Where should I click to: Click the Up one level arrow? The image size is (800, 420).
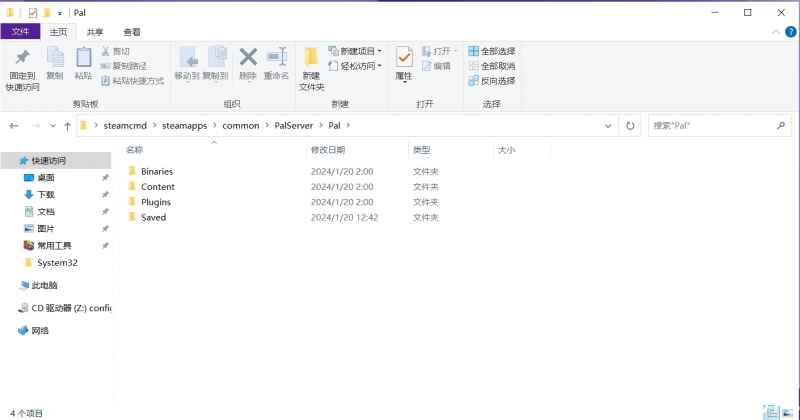[67, 126]
